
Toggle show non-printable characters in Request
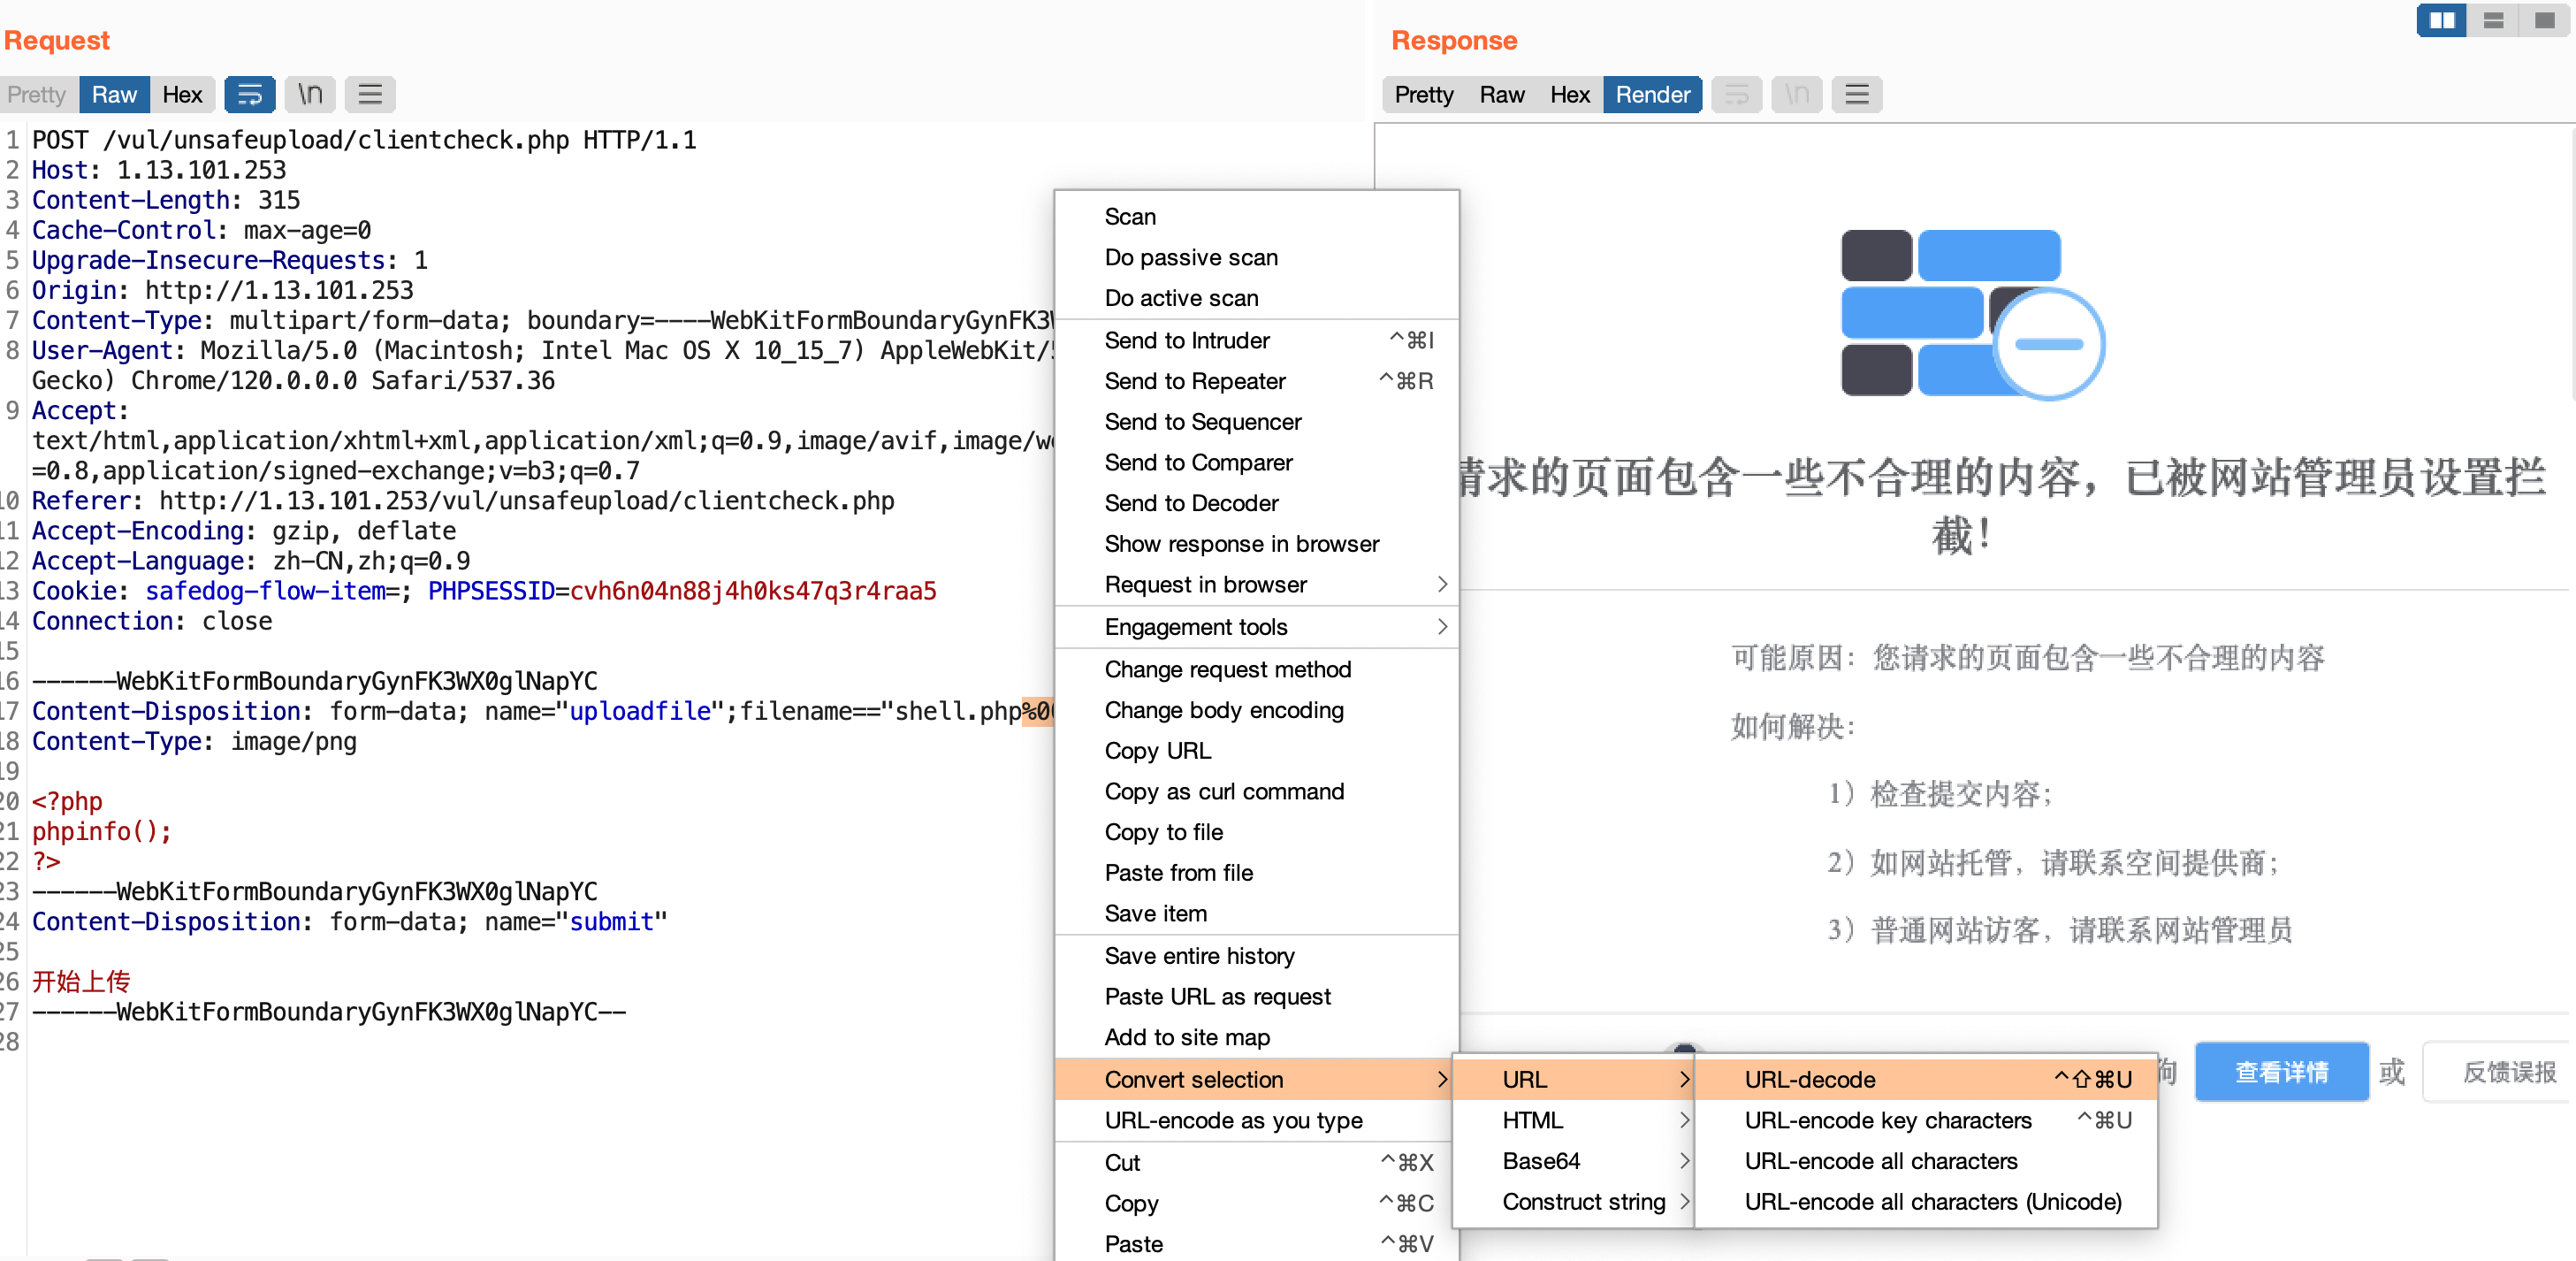(x=310, y=95)
